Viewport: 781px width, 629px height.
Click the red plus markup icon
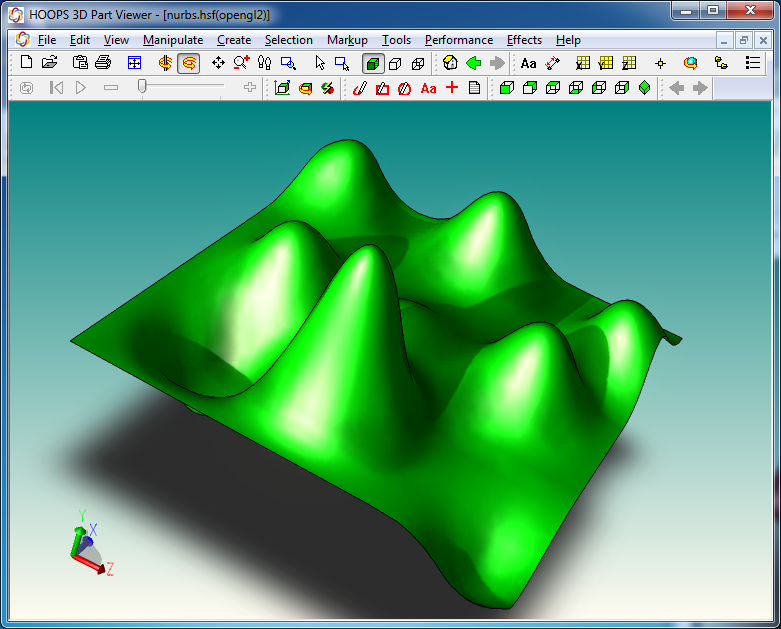tap(452, 88)
